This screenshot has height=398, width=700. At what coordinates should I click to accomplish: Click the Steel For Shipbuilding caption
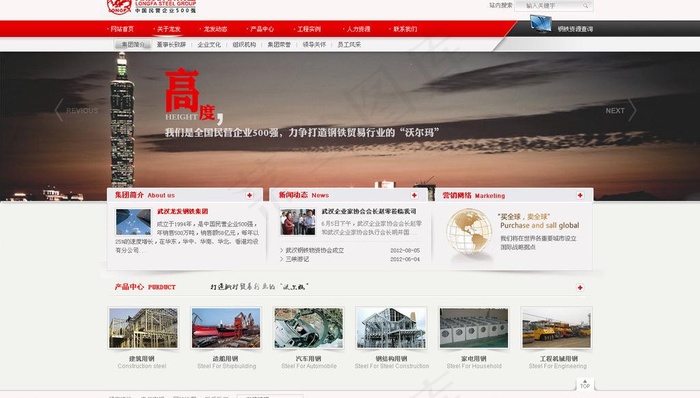pyautogui.click(x=227, y=366)
